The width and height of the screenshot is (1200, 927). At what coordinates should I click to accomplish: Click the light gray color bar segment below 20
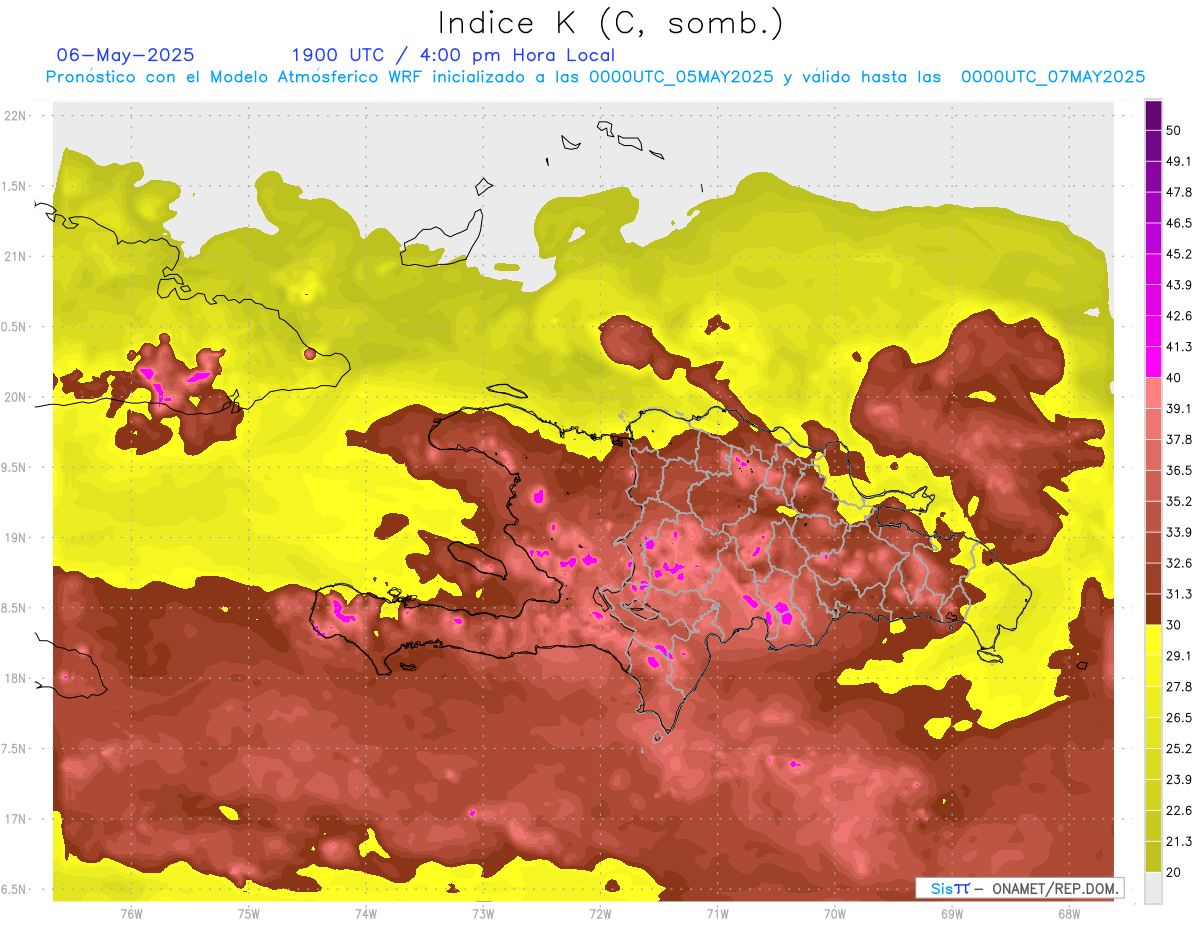coord(1153,887)
